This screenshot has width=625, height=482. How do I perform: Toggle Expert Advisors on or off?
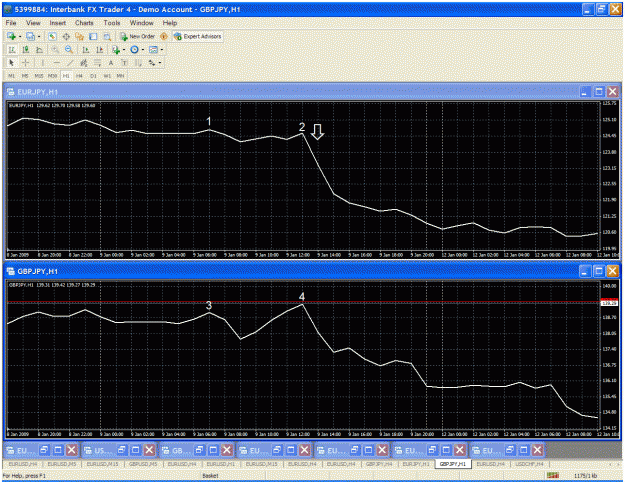click(198, 36)
